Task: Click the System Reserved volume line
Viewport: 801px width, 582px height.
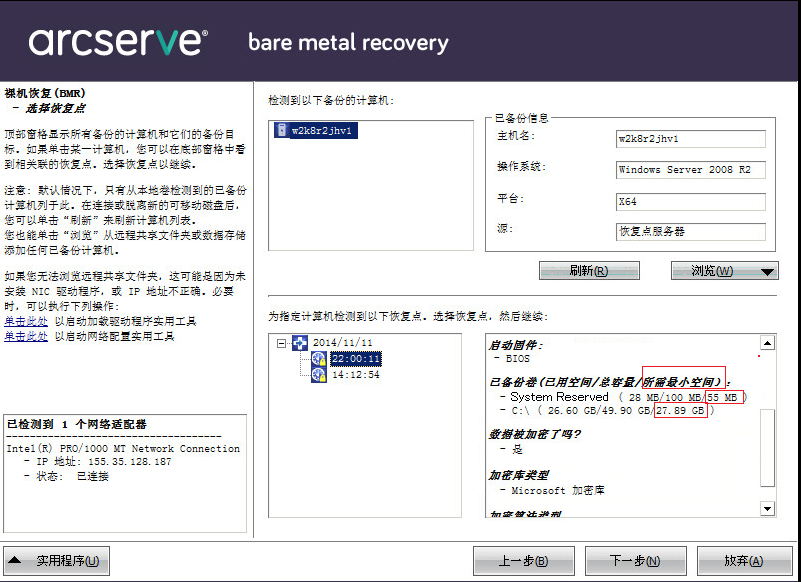Action: click(x=623, y=397)
